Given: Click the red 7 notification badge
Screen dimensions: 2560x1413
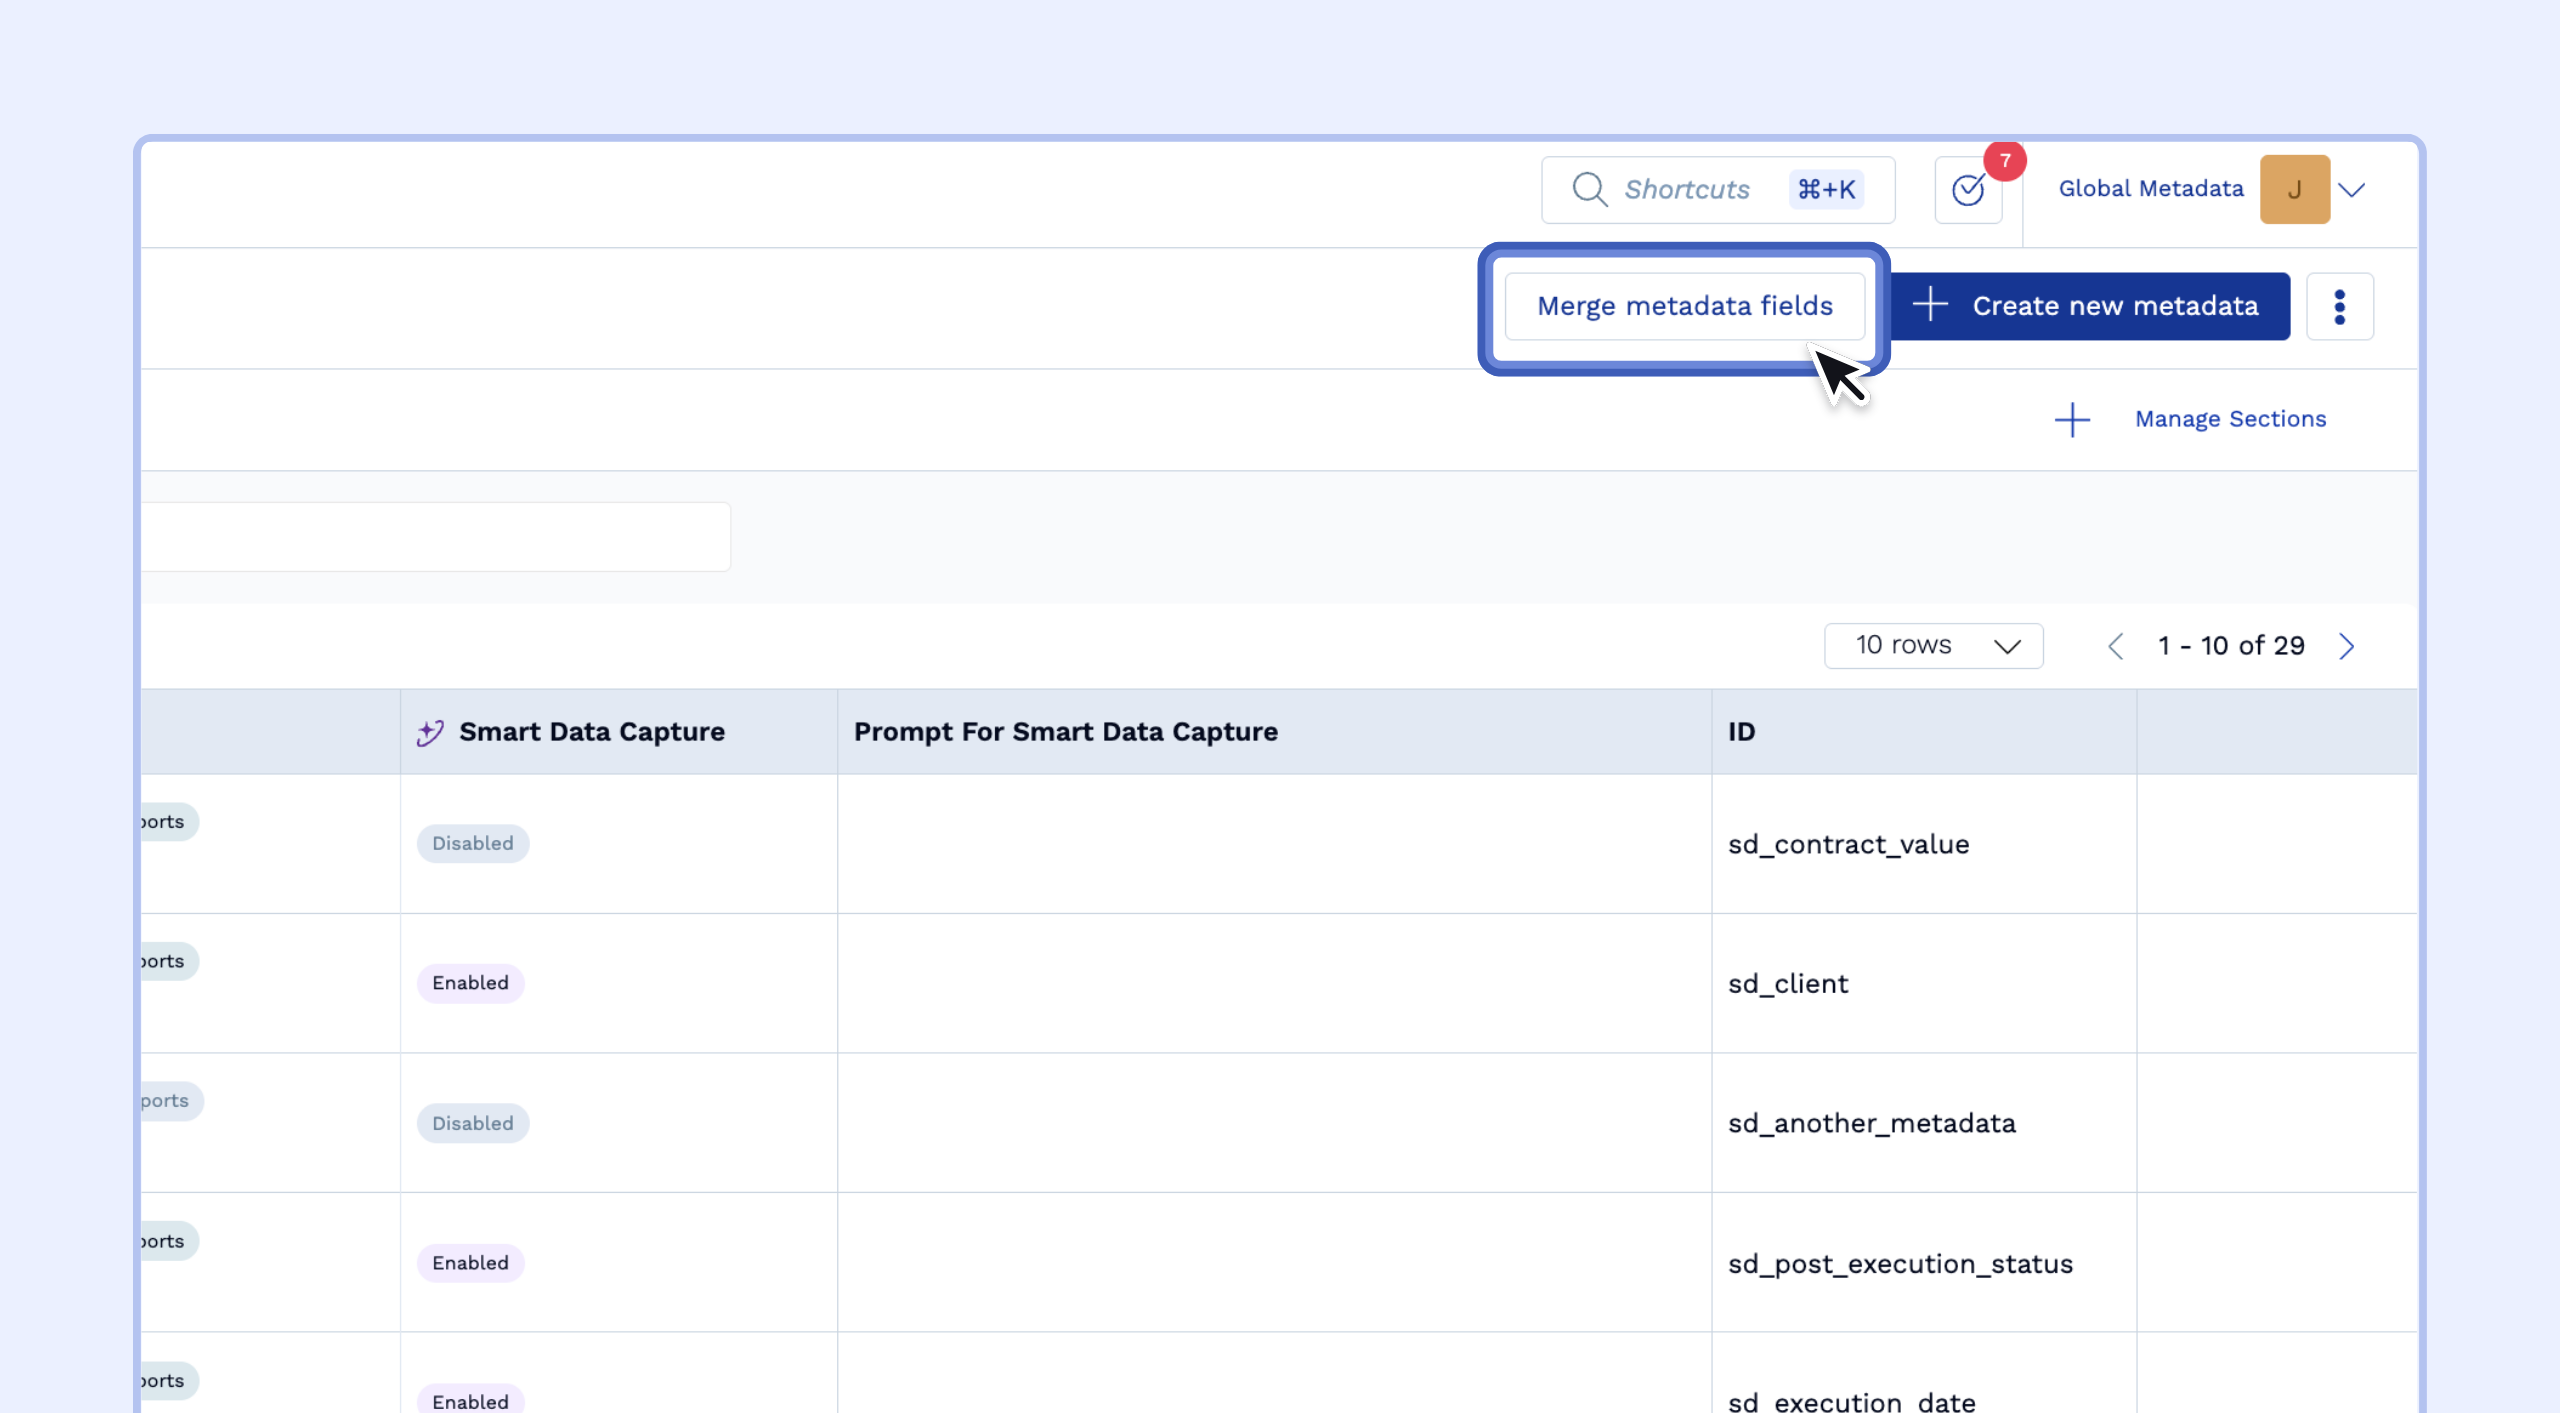Looking at the screenshot, I should (2004, 161).
